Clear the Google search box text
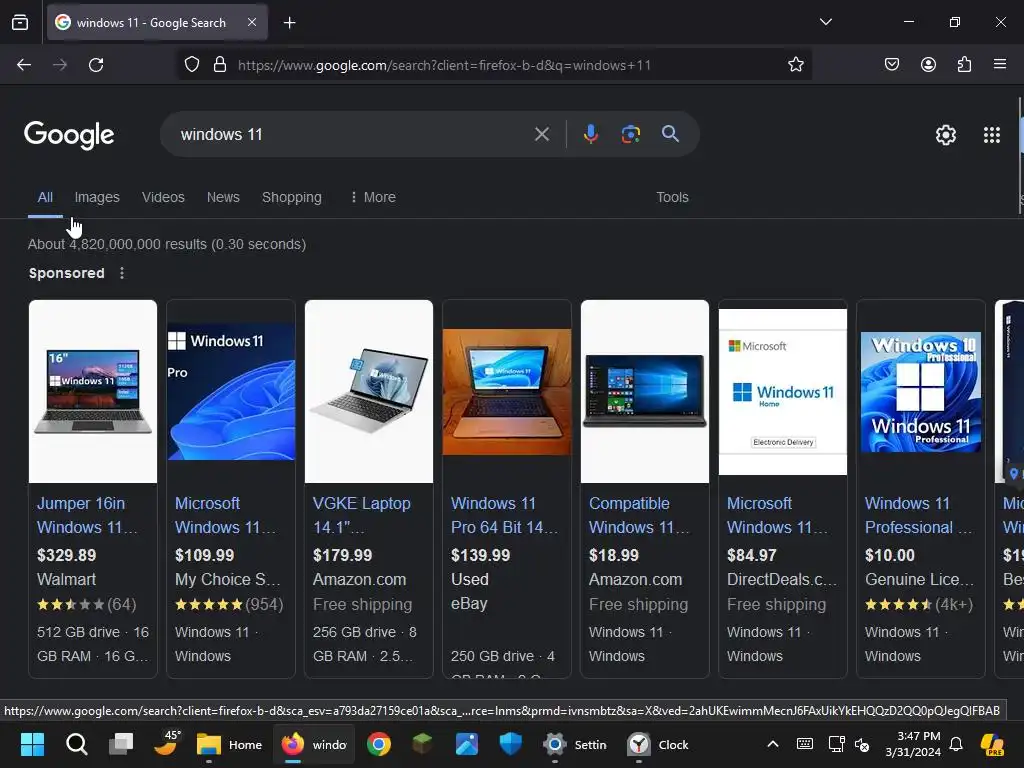Viewport: 1024px width, 768px height. (x=541, y=135)
